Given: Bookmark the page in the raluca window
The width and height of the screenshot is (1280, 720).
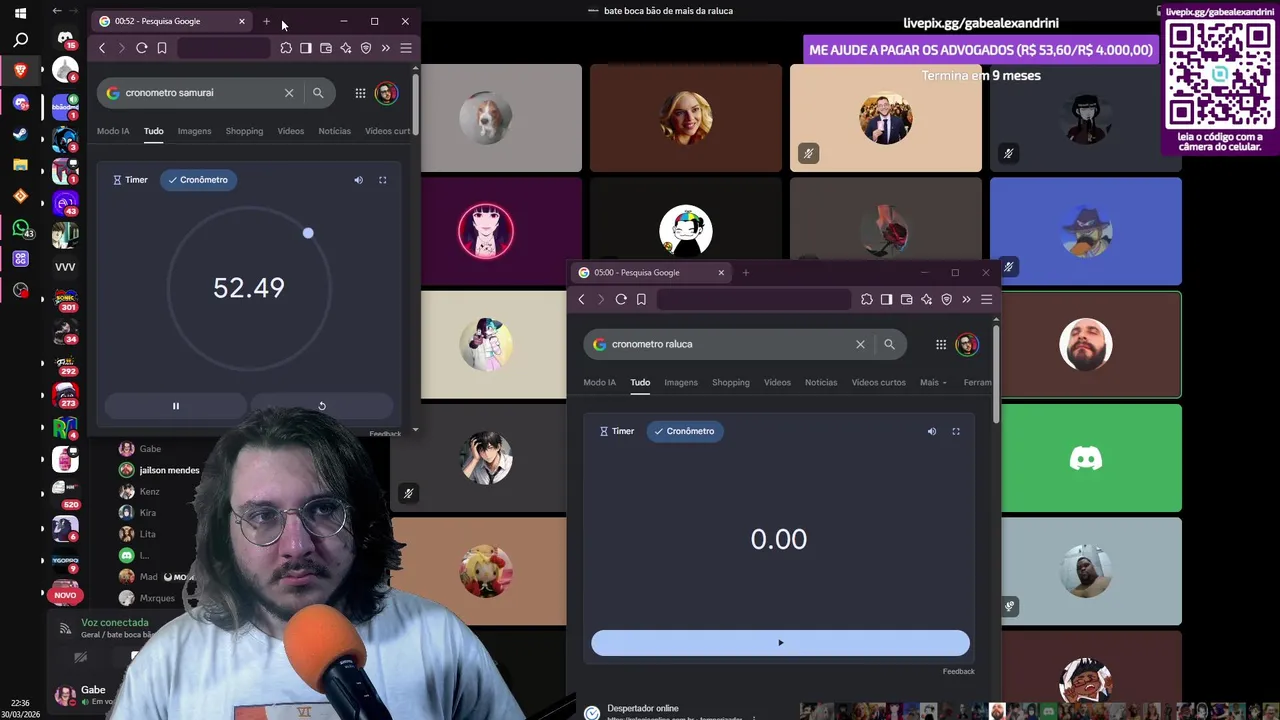Looking at the screenshot, I should coord(641,299).
